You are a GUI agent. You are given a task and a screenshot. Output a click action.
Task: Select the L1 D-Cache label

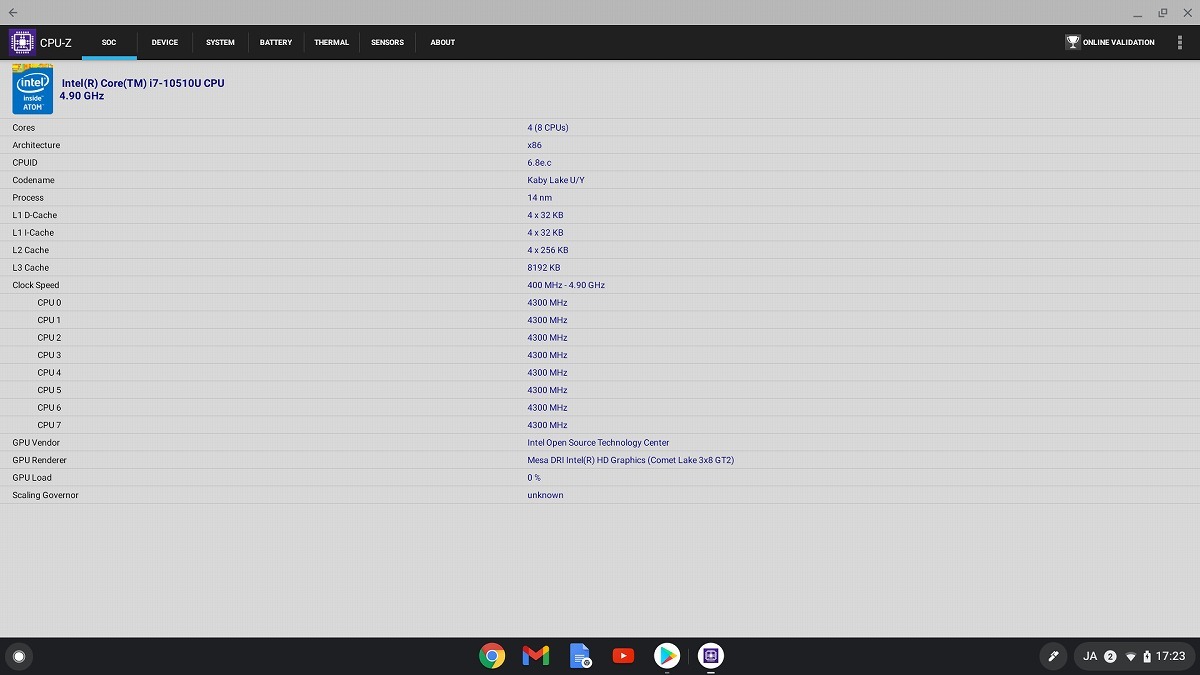[35, 215]
